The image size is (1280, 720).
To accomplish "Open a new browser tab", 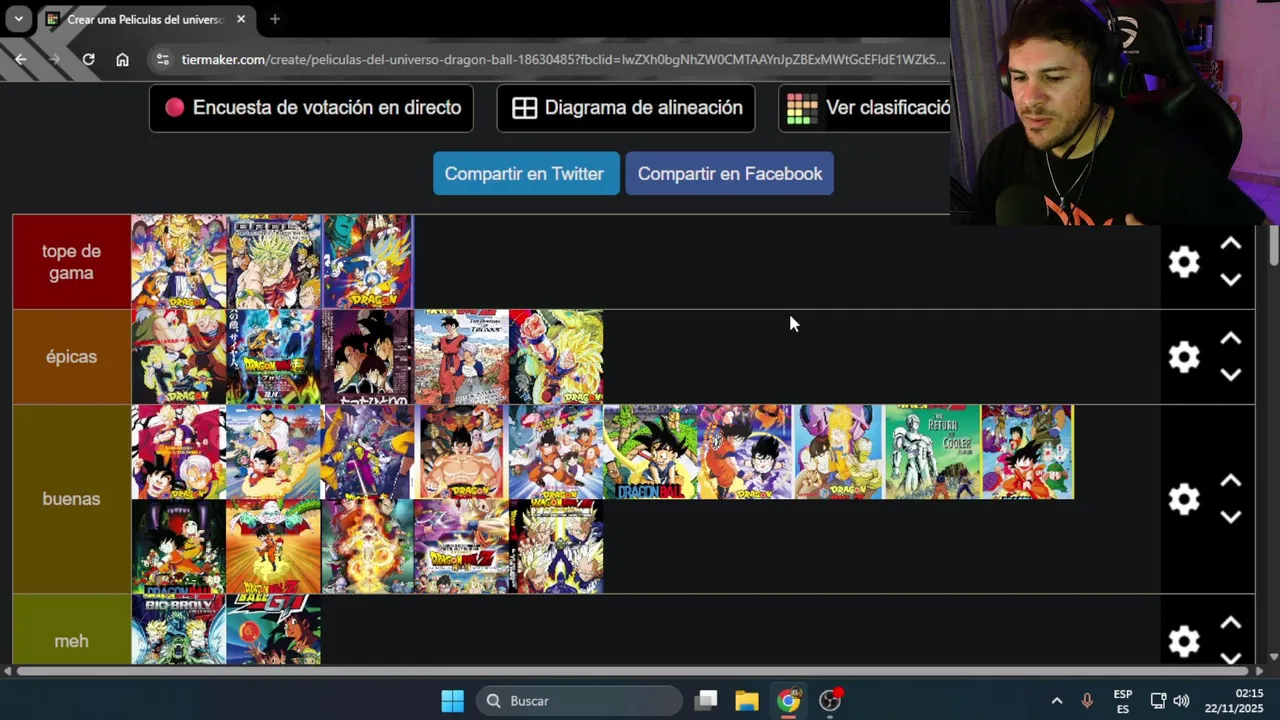I will pos(274,19).
